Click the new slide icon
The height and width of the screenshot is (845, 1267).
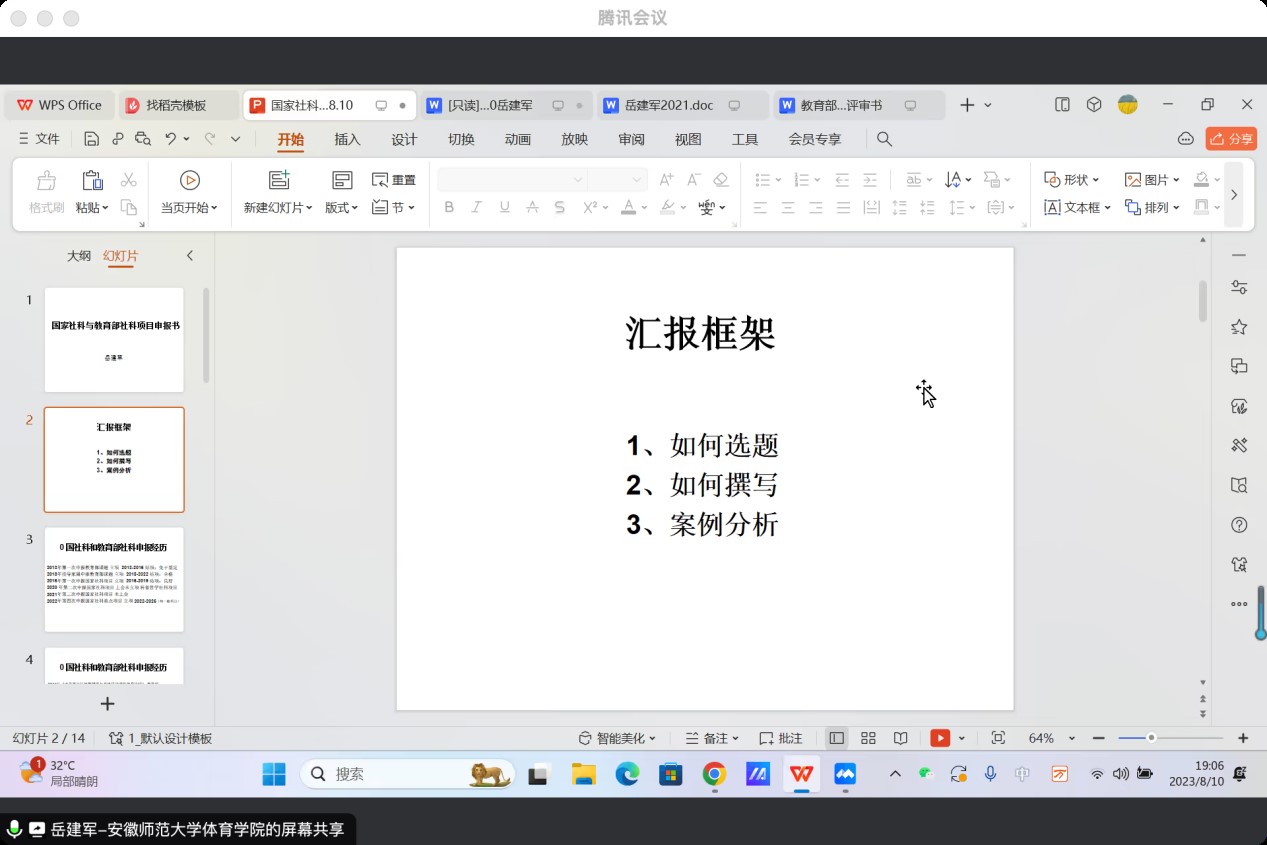click(278, 180)
